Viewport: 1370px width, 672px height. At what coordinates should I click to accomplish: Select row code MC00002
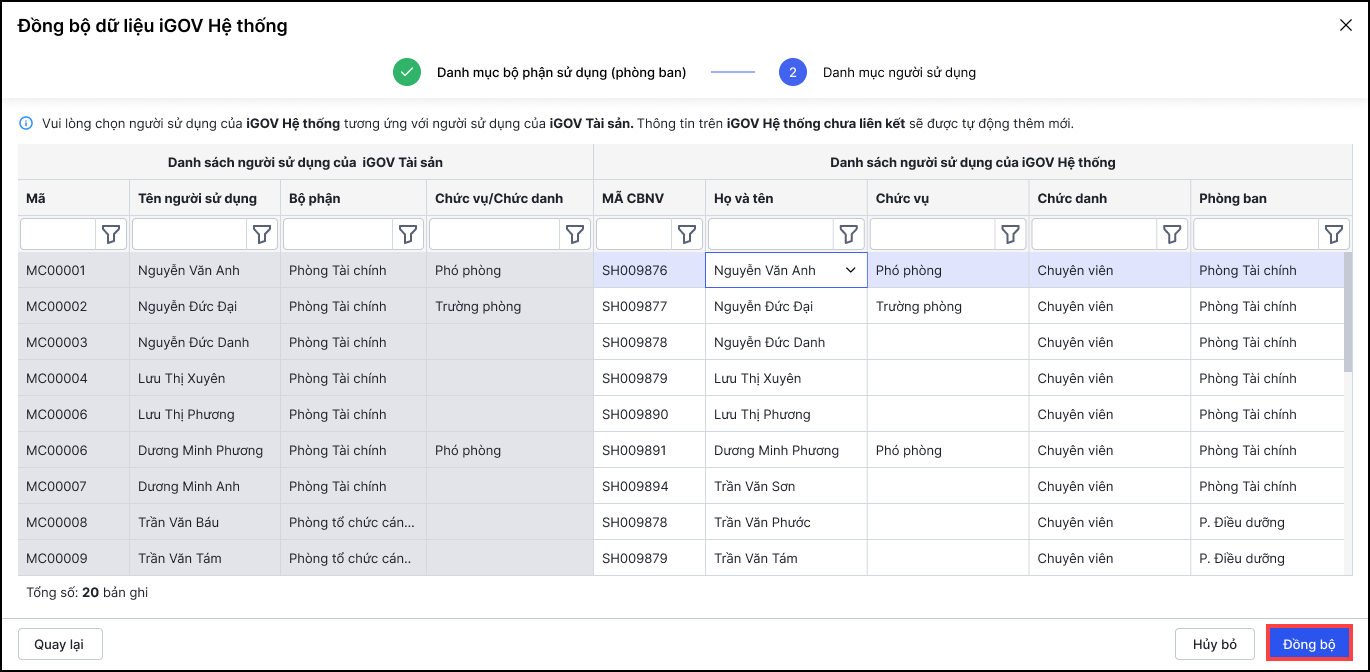[73, 306]
